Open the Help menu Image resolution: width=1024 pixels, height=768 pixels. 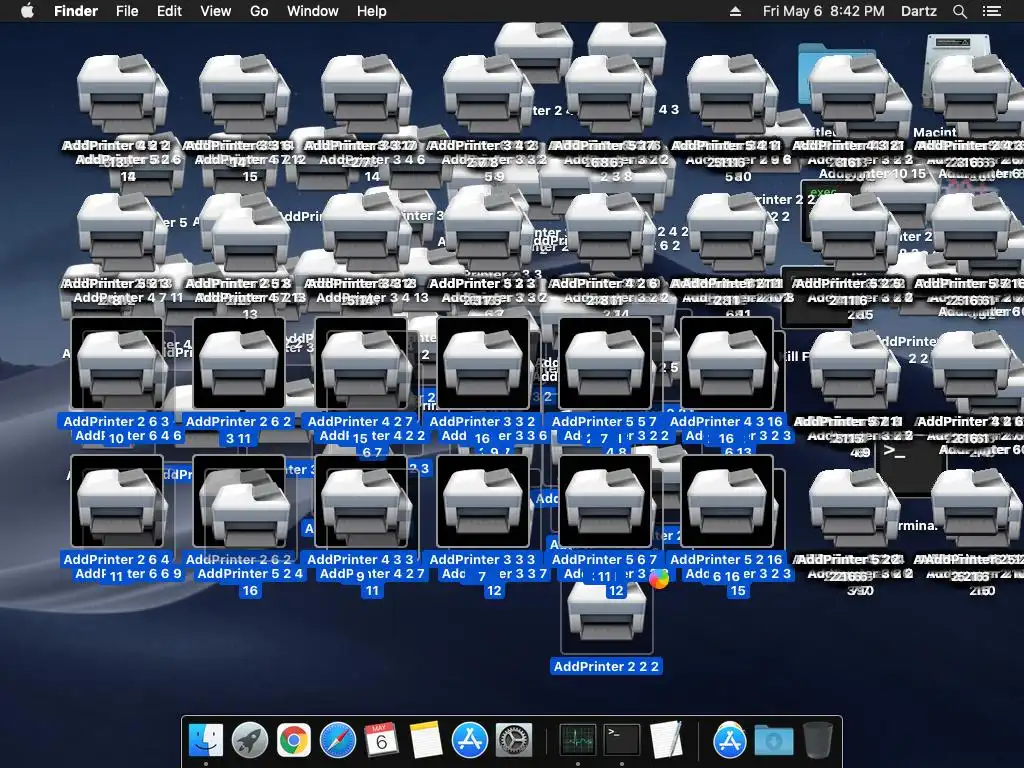(x=372, y=11)
